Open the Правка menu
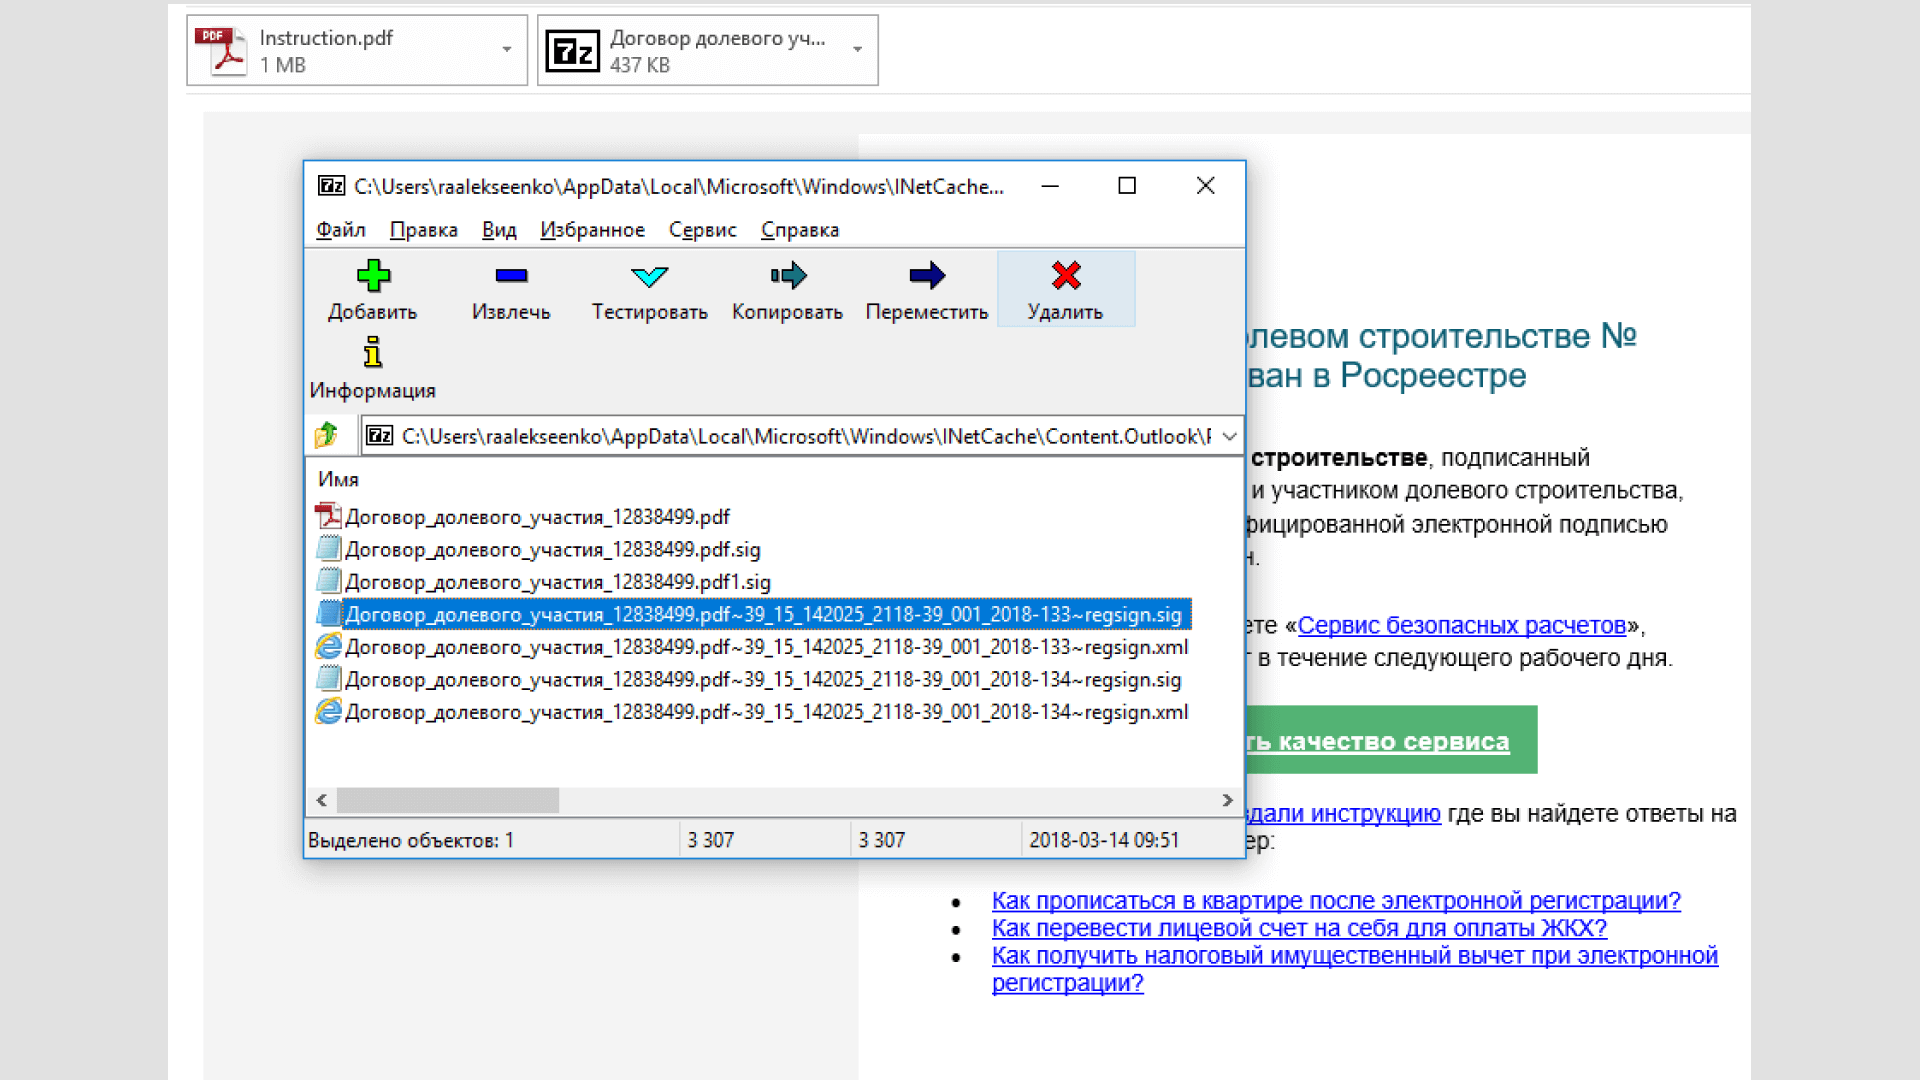1920x1080 pixels. tap(424, 230)
